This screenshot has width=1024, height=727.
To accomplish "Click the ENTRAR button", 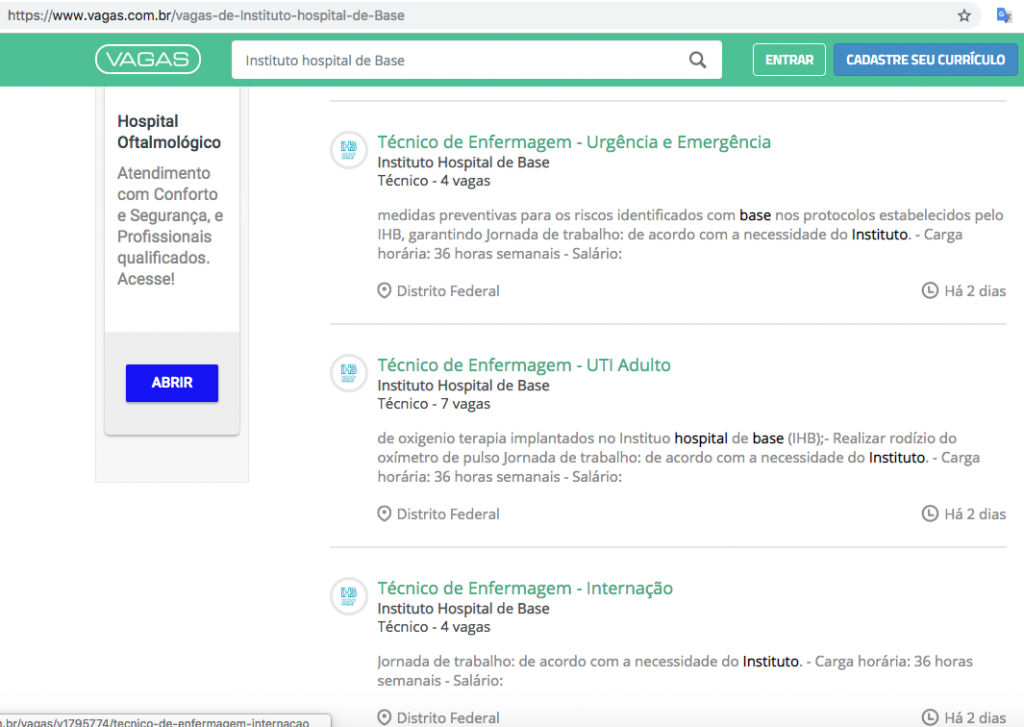I will (x=789, y=60).
